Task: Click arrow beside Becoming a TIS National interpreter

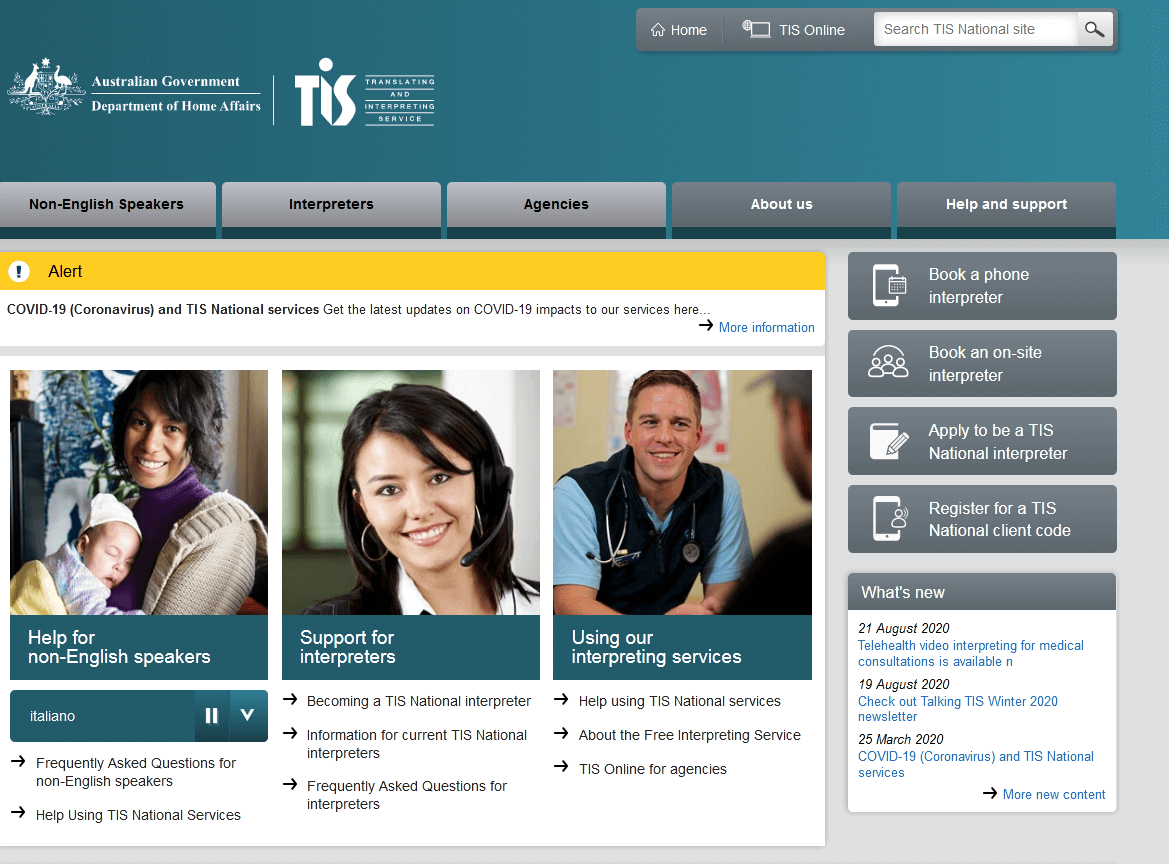Action: tap(290, 699)
